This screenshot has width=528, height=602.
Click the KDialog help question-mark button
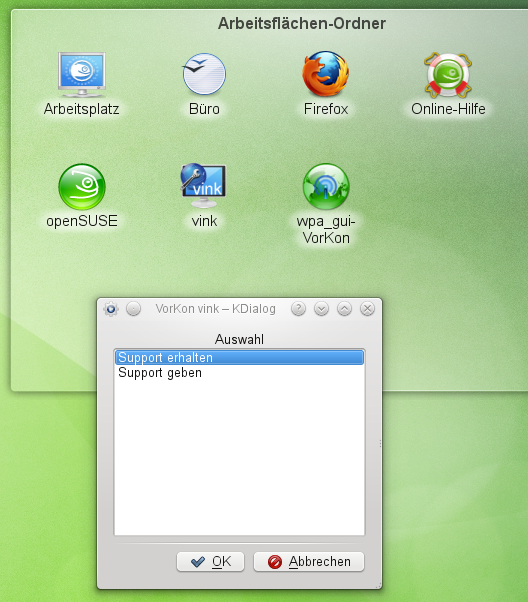[x=298, y=308]
